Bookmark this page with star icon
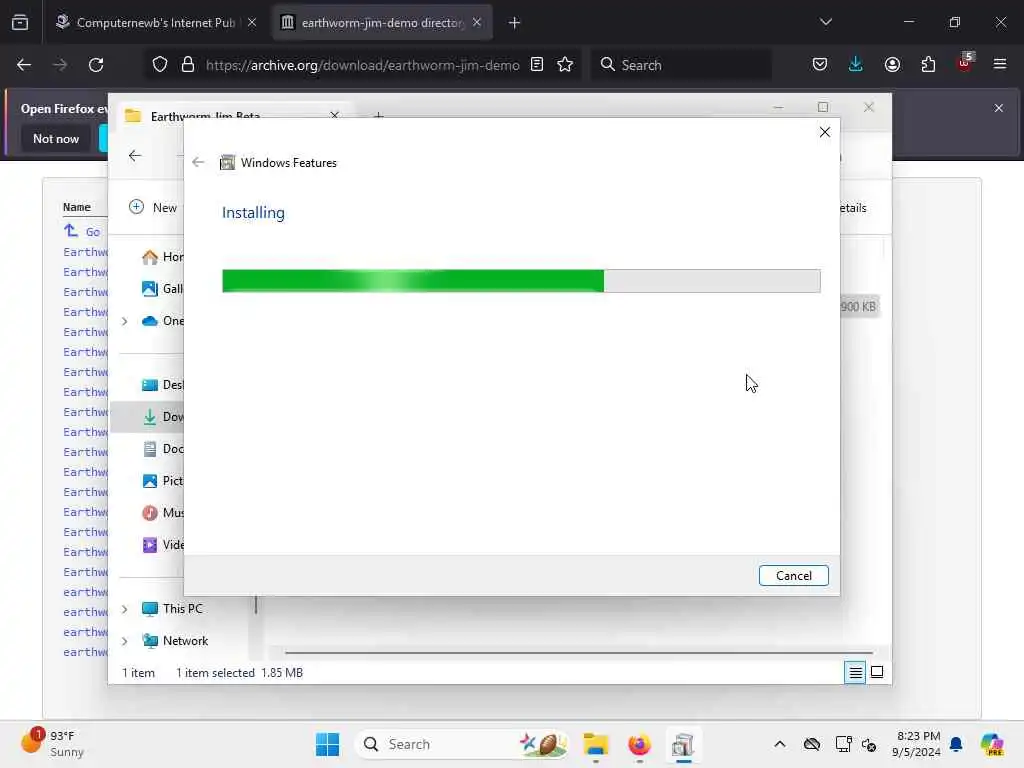The width and height of the screenshot is (1024, 768). (x=565, y=65)
